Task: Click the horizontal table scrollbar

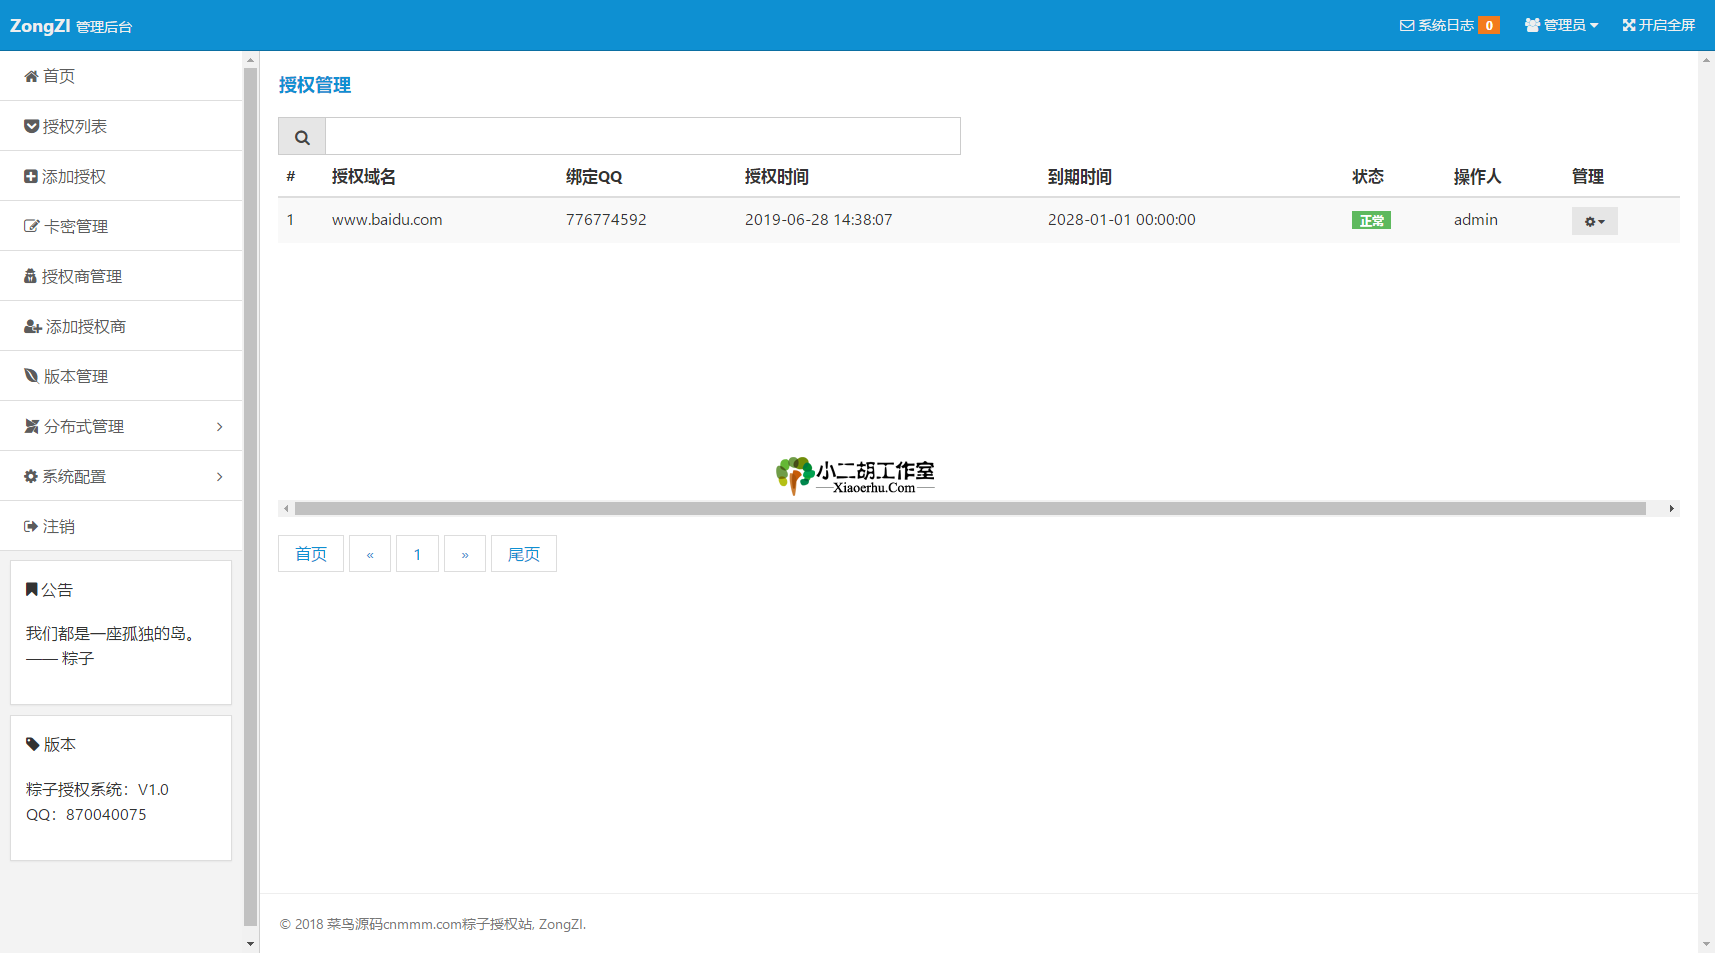Action: (x=970, y=509)
